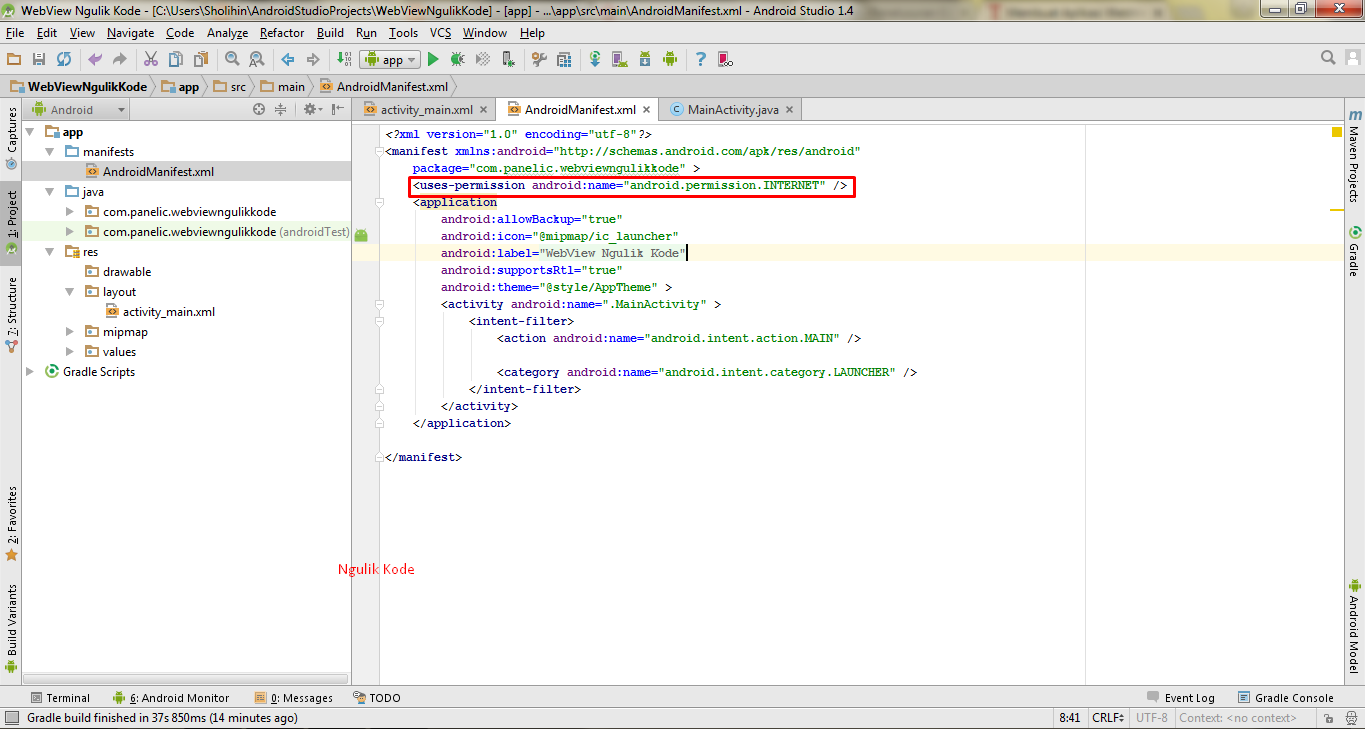The height and width of the screenshot is (729, 1365).
Task: Expand the values folder
Action: [70, 352]
